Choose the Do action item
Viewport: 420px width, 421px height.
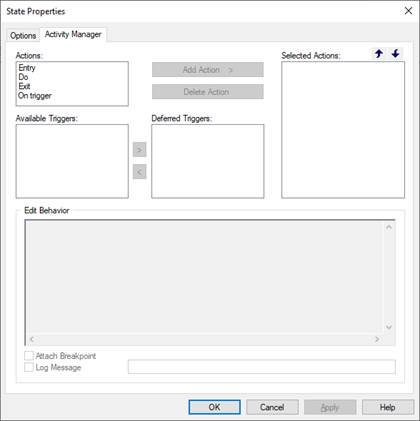(x=23, y=77)
